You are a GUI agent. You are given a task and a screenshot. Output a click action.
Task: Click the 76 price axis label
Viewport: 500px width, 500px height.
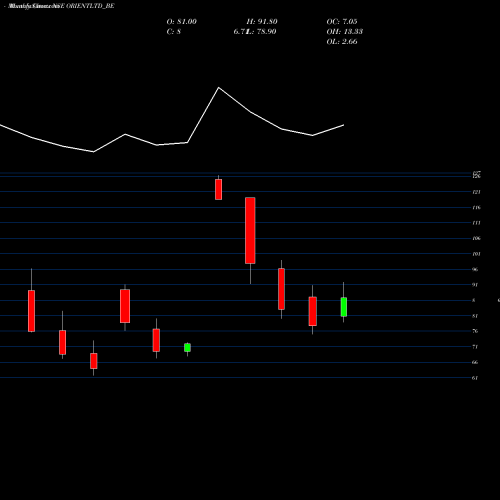coord(475,331)
